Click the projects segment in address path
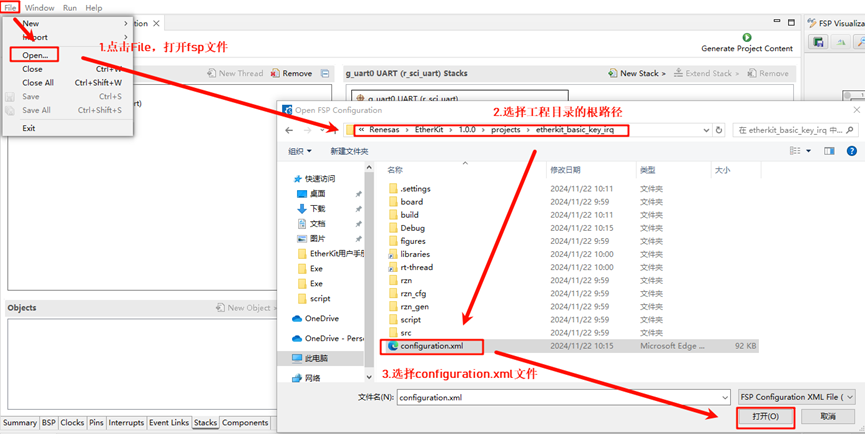 tap(505, 131)
